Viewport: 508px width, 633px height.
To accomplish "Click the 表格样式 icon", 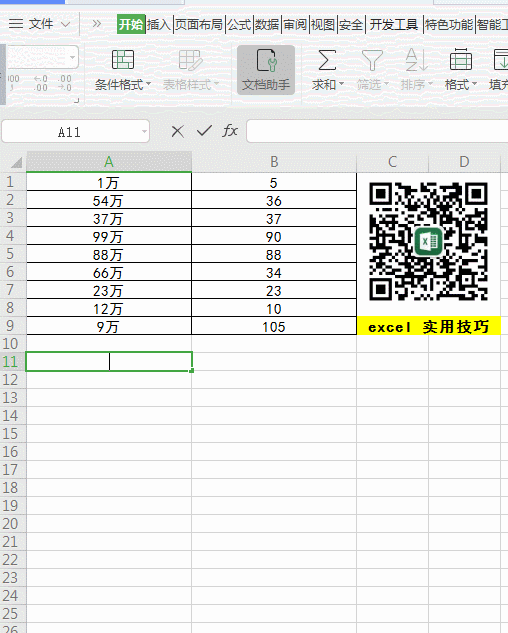I will pos(190,60).
